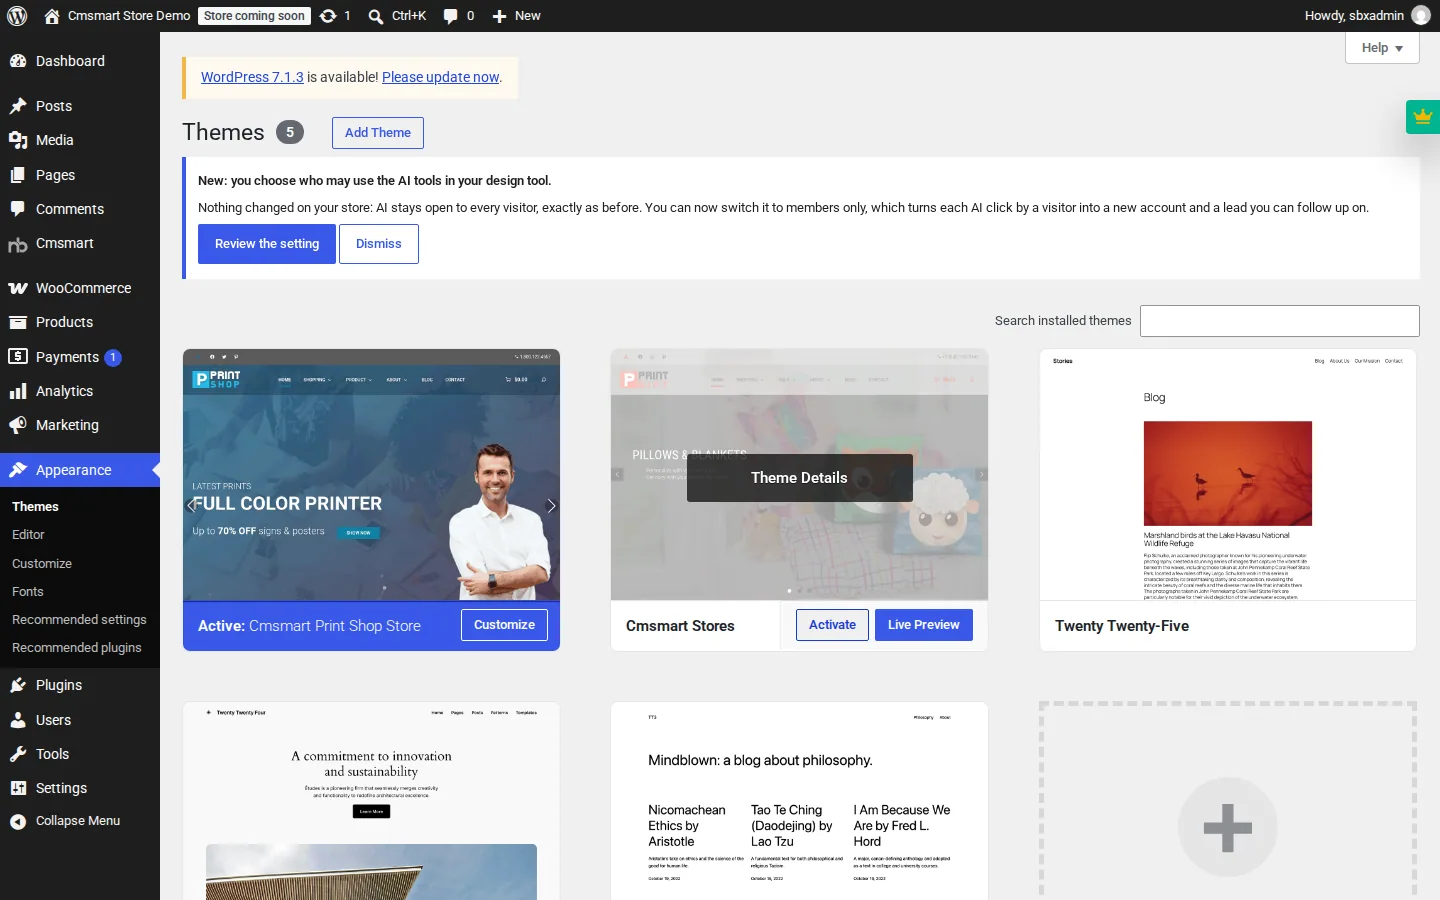The width and height of the screenshot is (1440, 900).
Task: Click the Posts pushpin icon
Action: pyautogui.click(x=18, y=106)
